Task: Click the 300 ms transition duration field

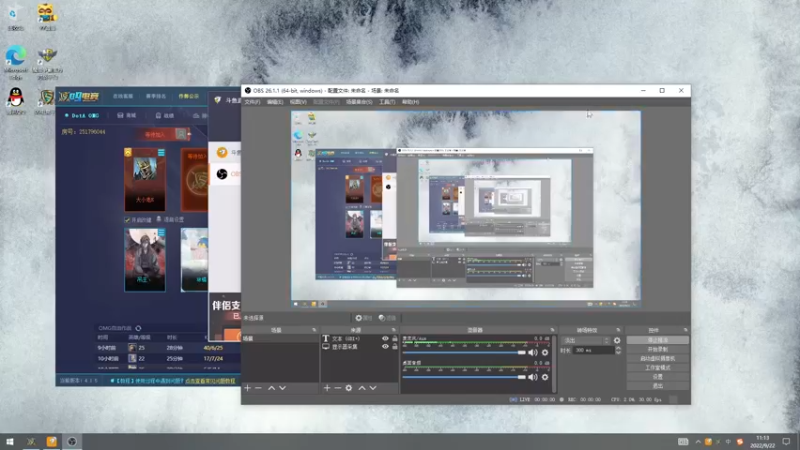Action: [593, 351]
